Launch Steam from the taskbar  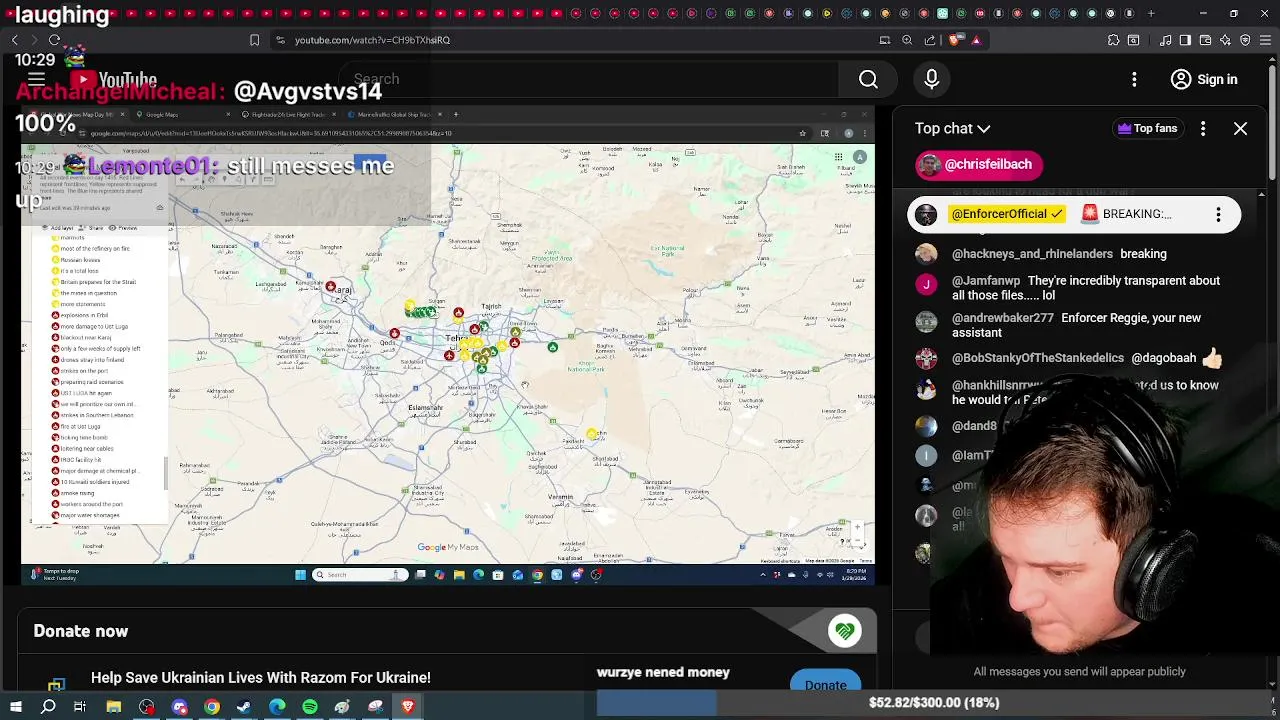pyautogui.click(x=244, y=707)
